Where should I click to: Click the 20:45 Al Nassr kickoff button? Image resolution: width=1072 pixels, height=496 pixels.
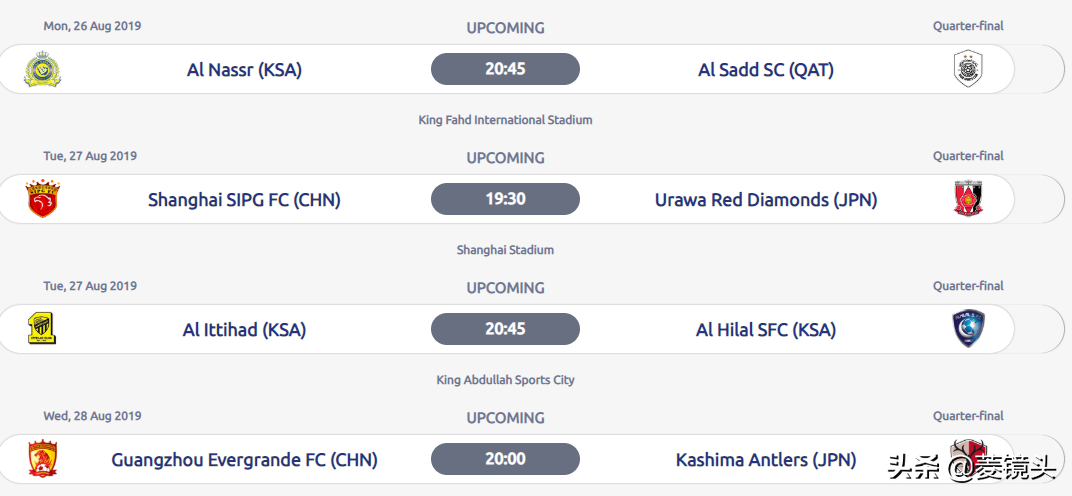tap(505, 69)
